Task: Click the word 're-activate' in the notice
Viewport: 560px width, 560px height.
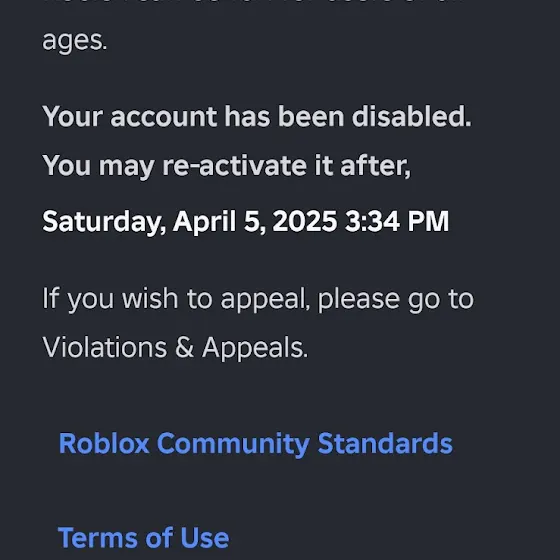Action: coord(234,166)
